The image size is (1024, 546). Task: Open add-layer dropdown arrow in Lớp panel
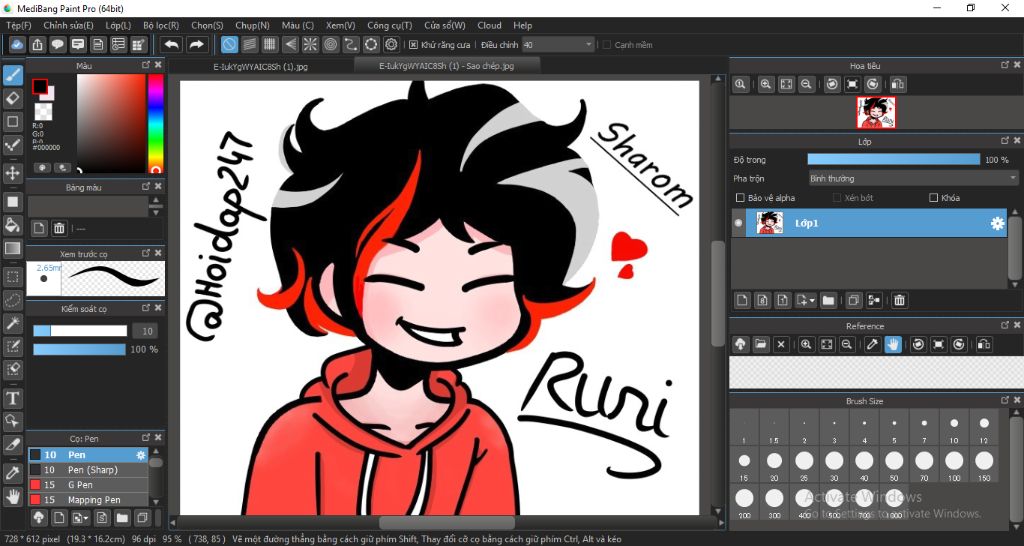(812, 300)
